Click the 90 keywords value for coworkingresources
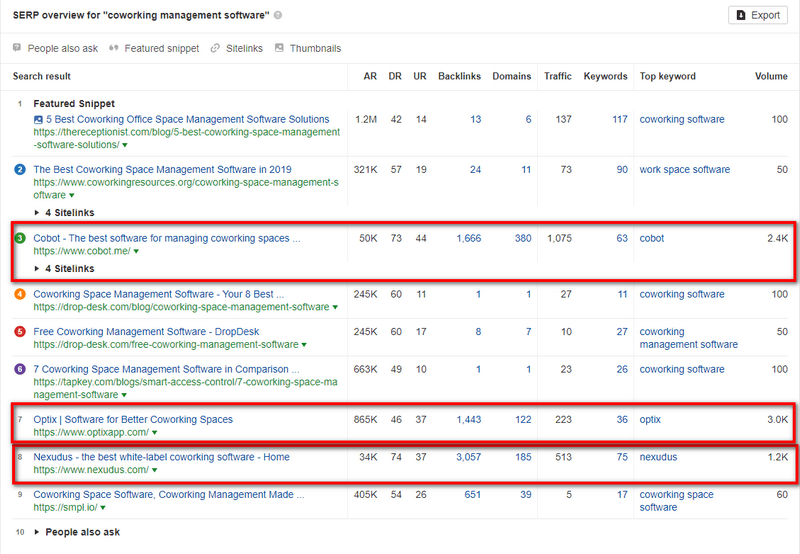Image resolution: width=800 pixels, height=554 pixels. (x=622, y=169)
